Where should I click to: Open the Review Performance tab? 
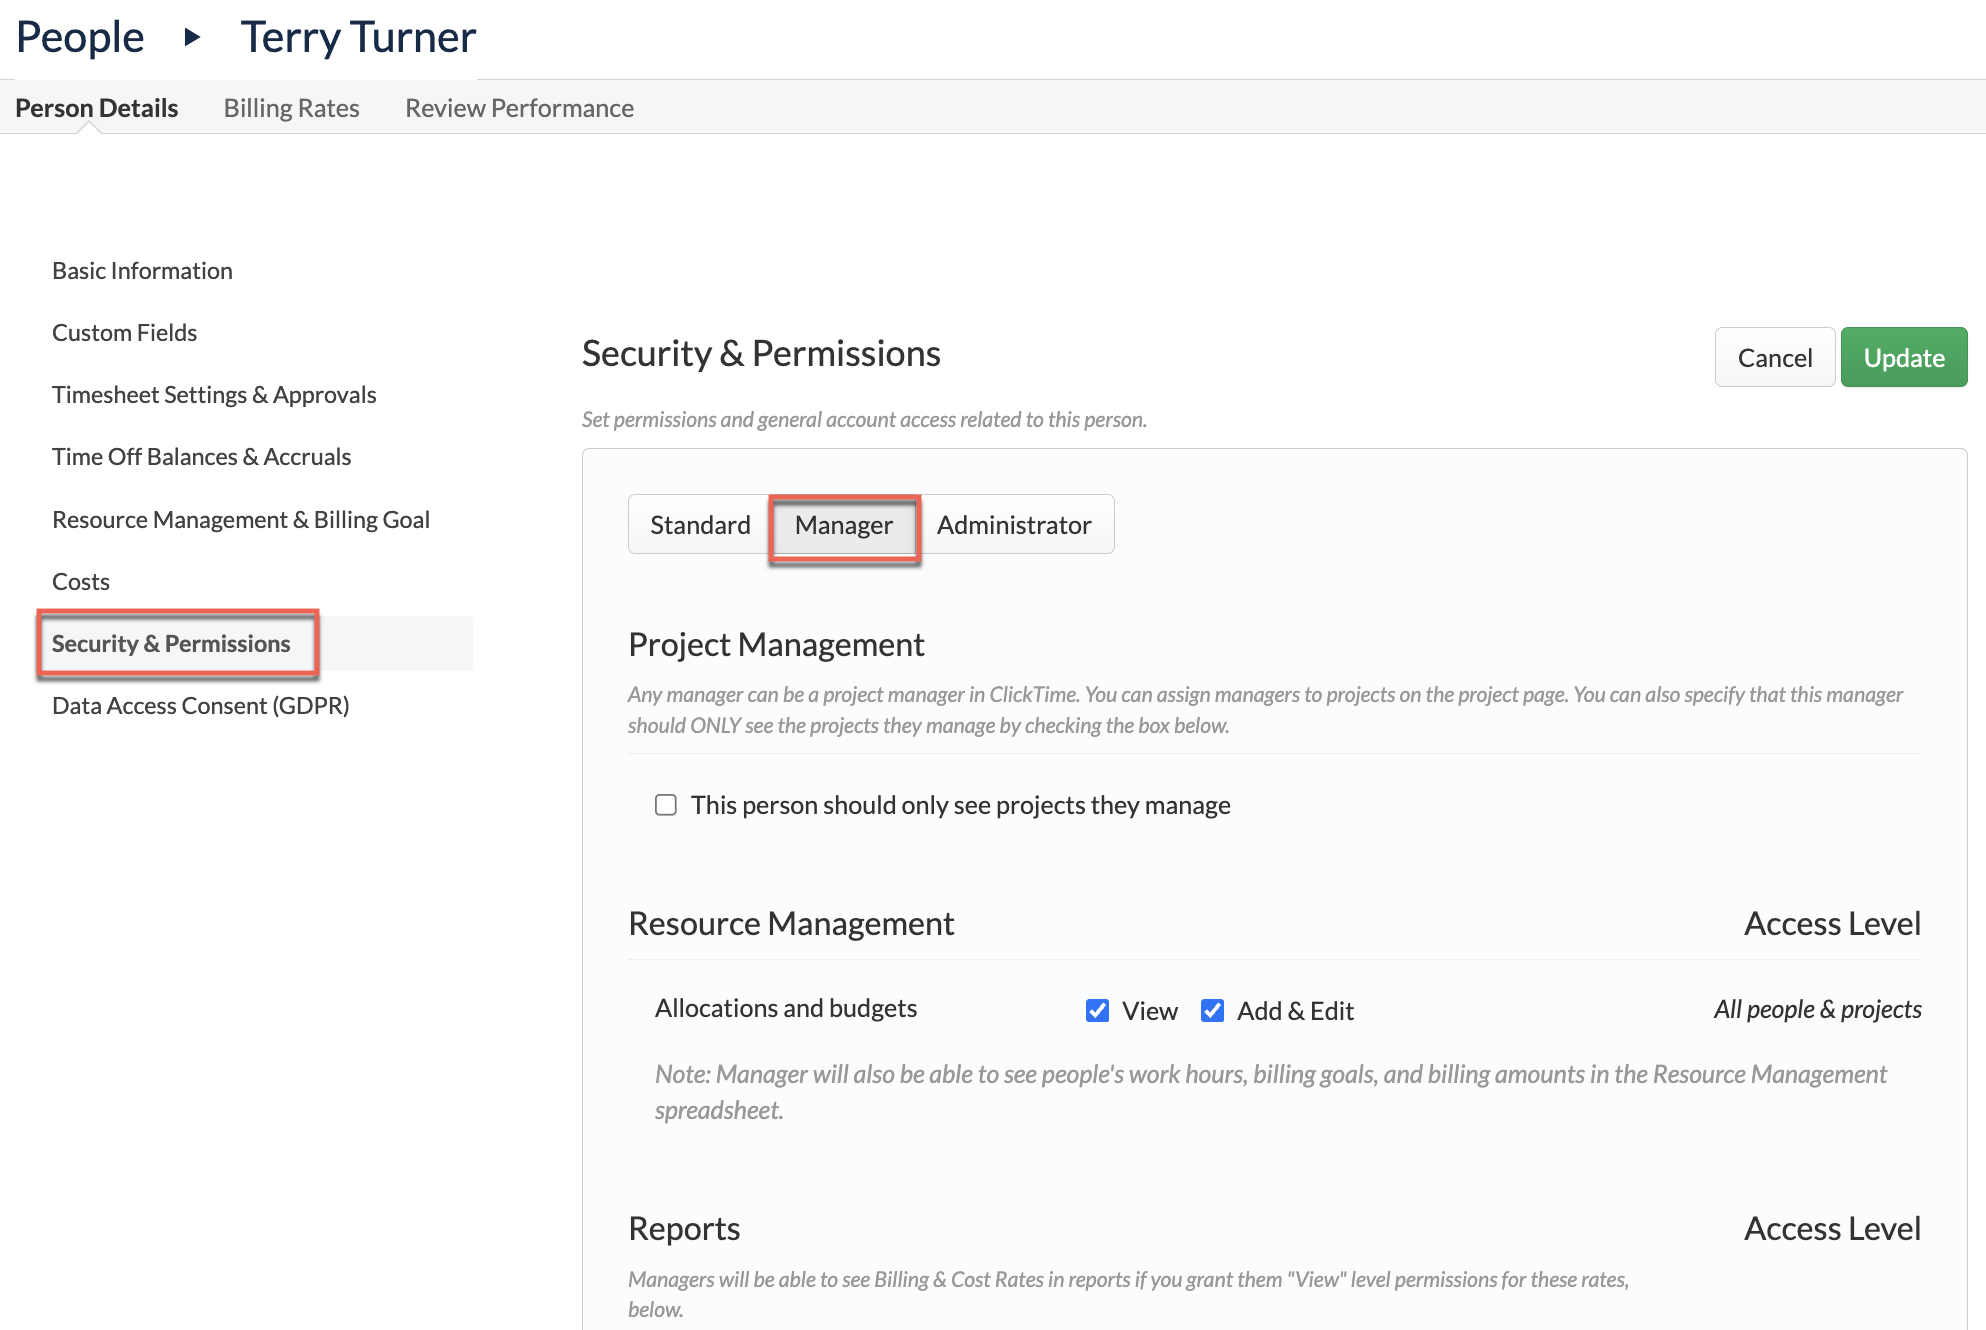coord(519,108)
